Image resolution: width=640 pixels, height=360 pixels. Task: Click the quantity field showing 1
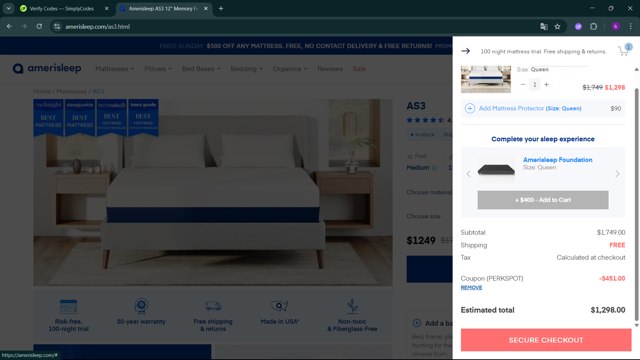[534, 84]
